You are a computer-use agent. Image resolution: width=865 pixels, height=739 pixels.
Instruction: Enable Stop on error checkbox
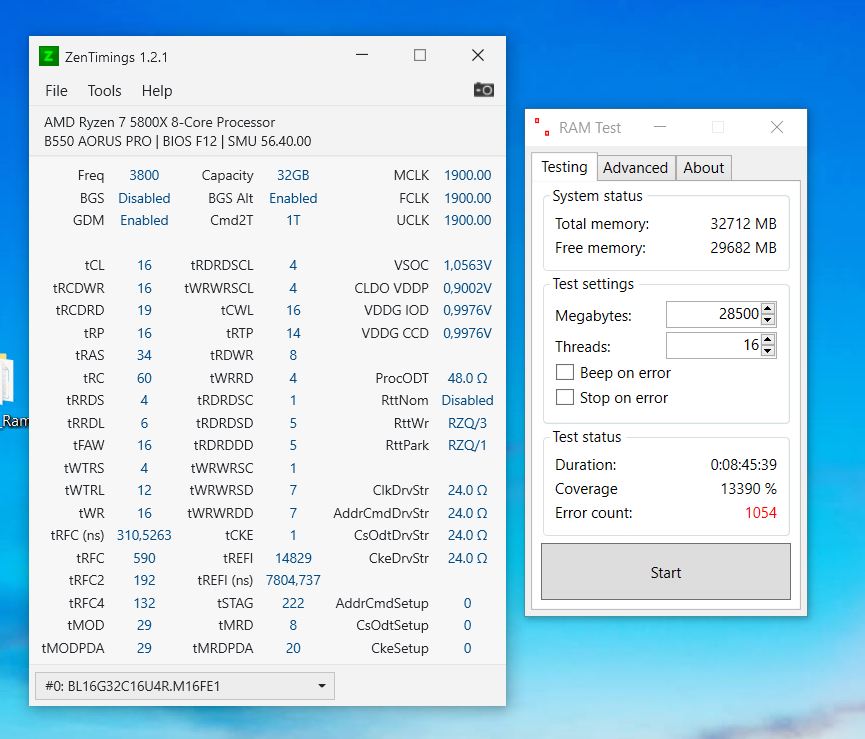point(564,397)
